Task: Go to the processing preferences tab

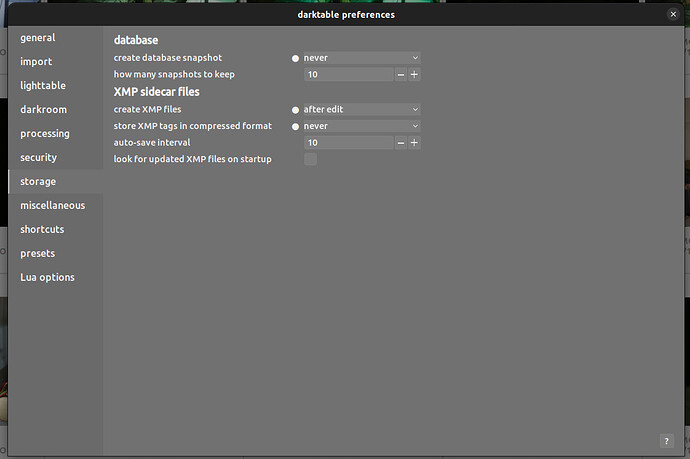Action: point(55,133)
